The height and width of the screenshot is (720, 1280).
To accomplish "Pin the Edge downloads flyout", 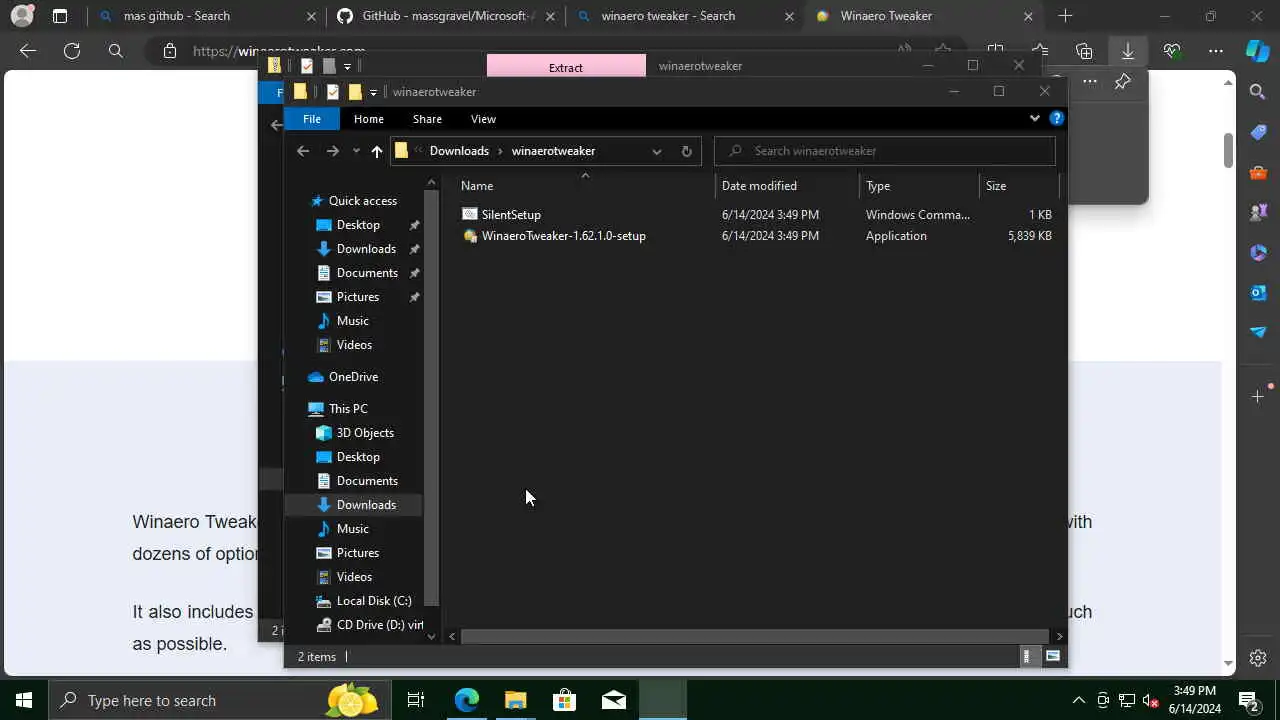I will pyautogui.click(x=1123, y=82).
